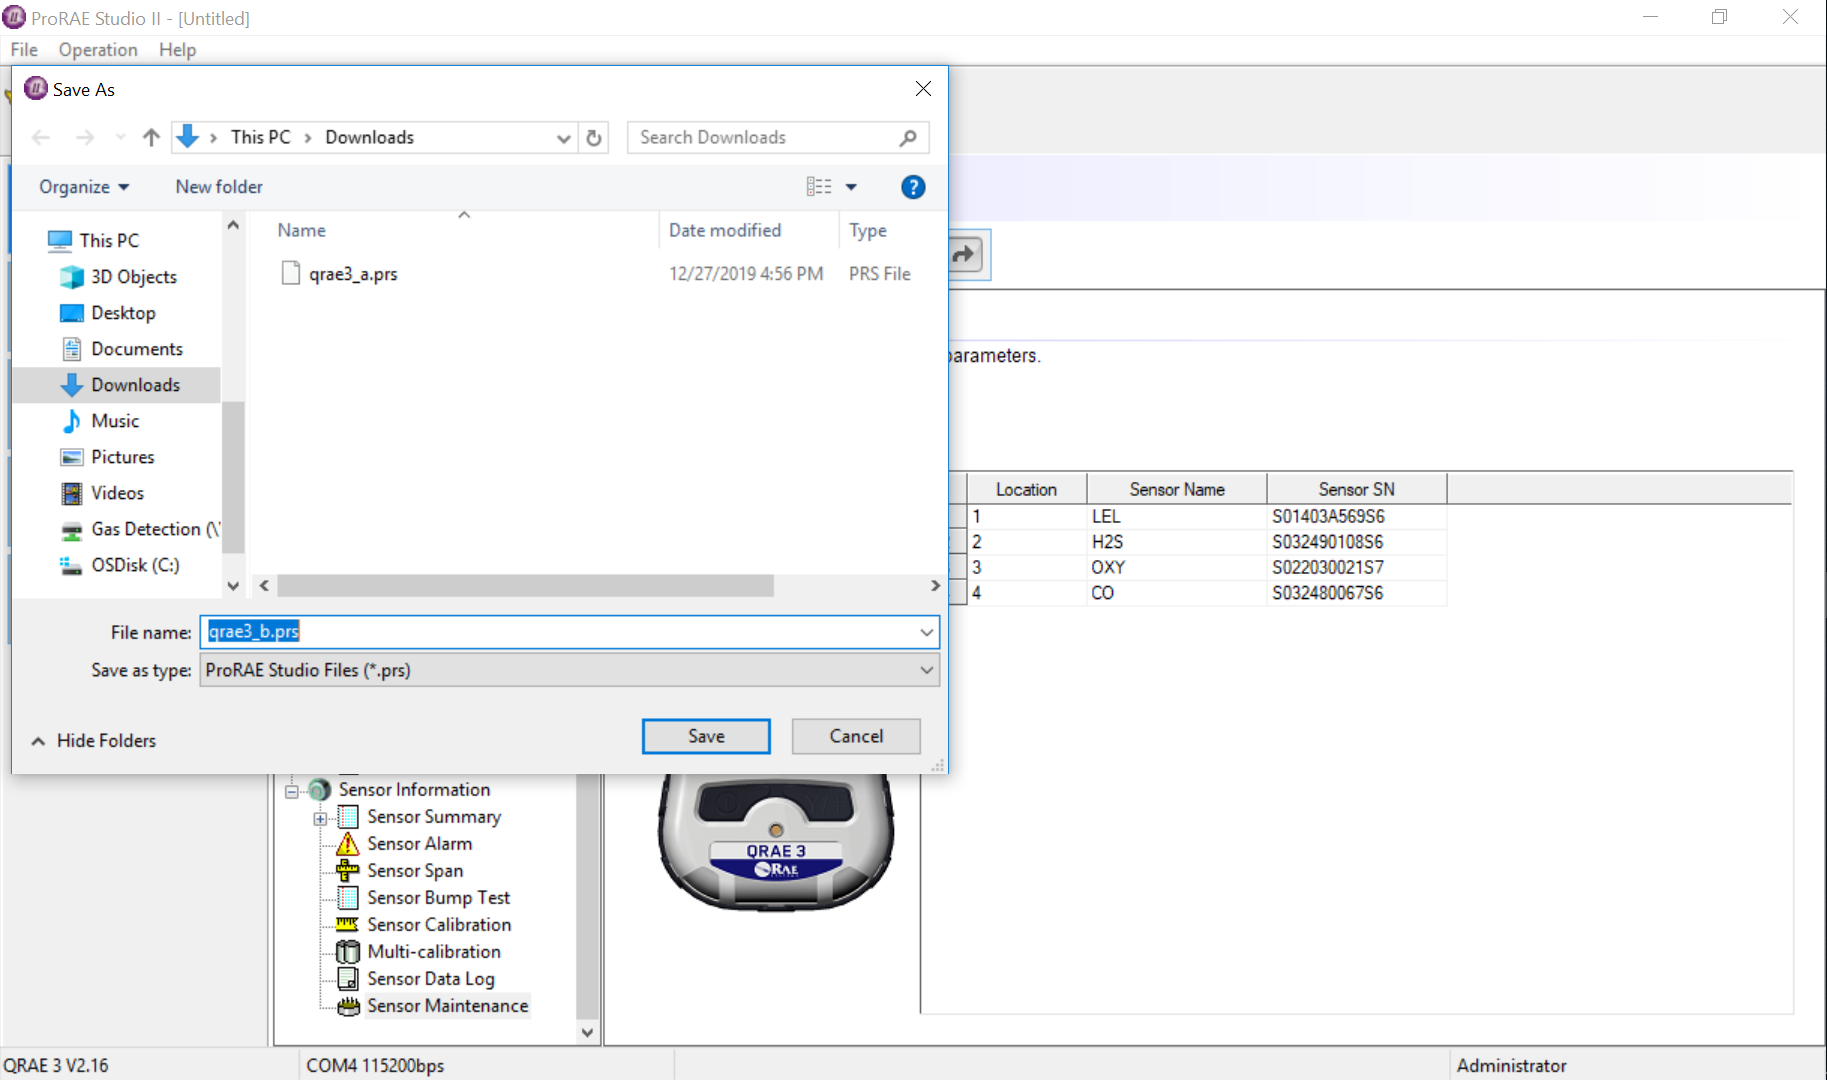This screenshot has width=1827, height=1080.
Task: Click the Save button
Action: tap(706, 736)
